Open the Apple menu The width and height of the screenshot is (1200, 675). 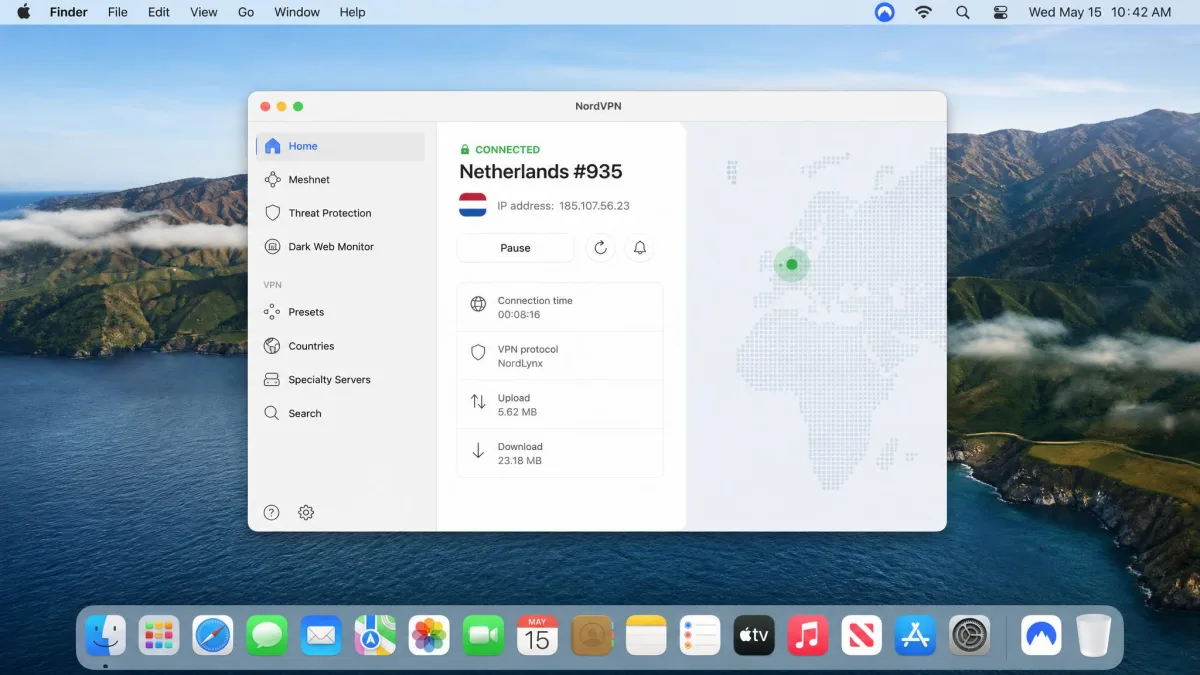[x=23, y=12]
